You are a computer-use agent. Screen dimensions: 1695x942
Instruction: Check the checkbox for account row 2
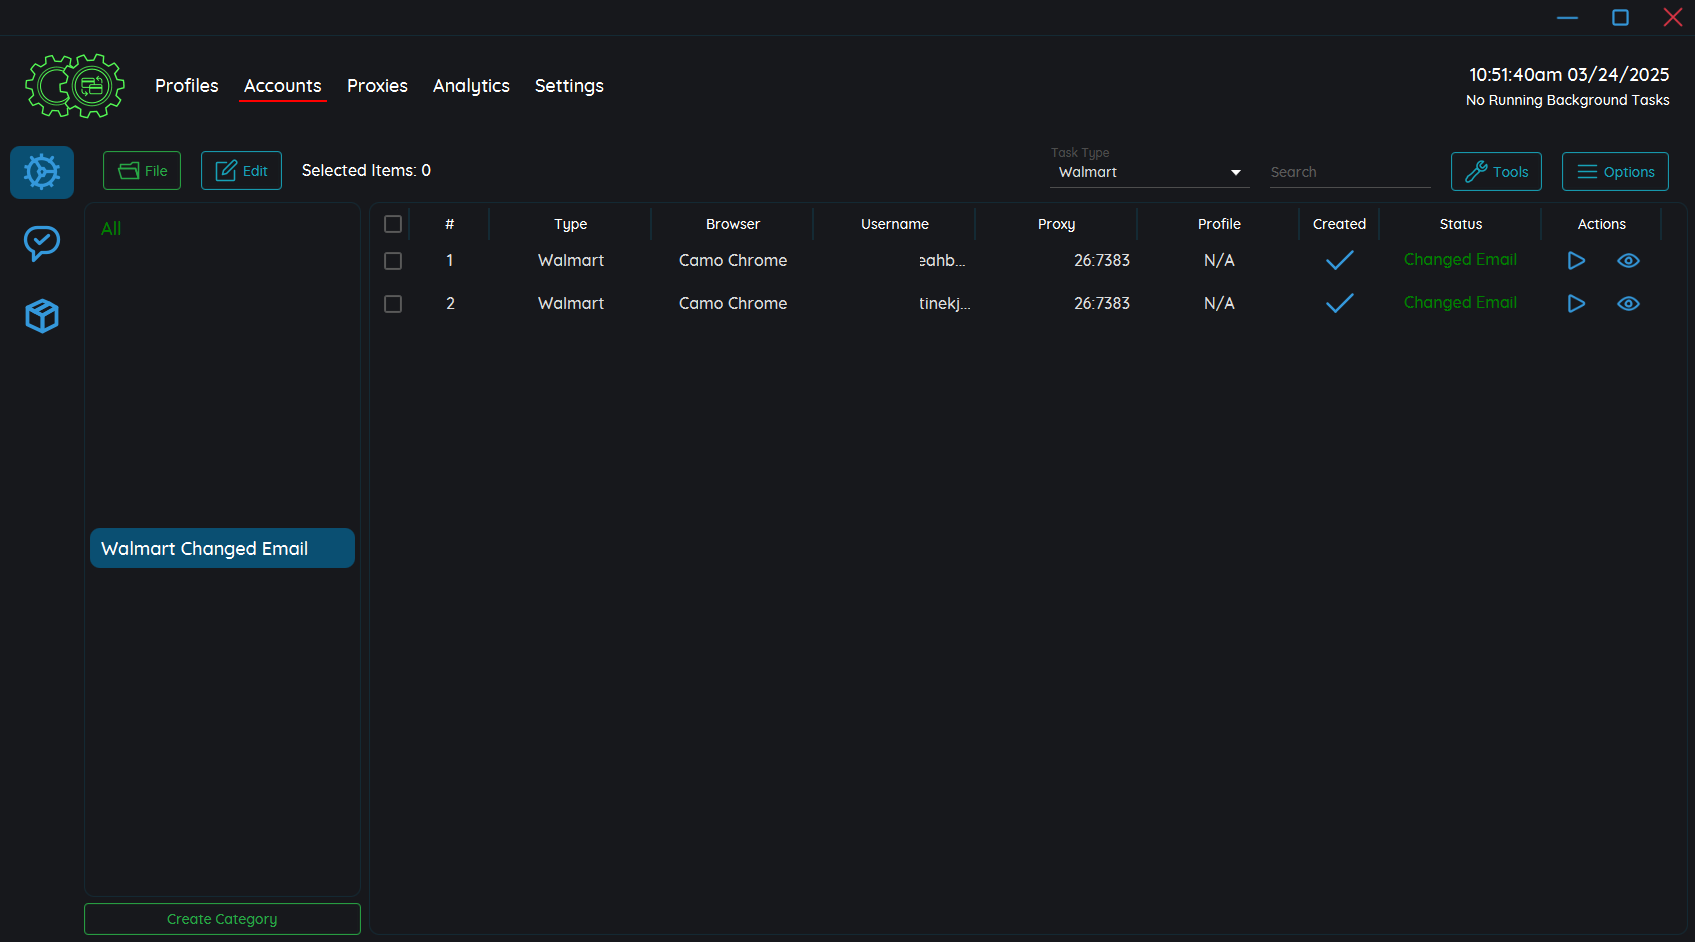(x=393, y=304)
